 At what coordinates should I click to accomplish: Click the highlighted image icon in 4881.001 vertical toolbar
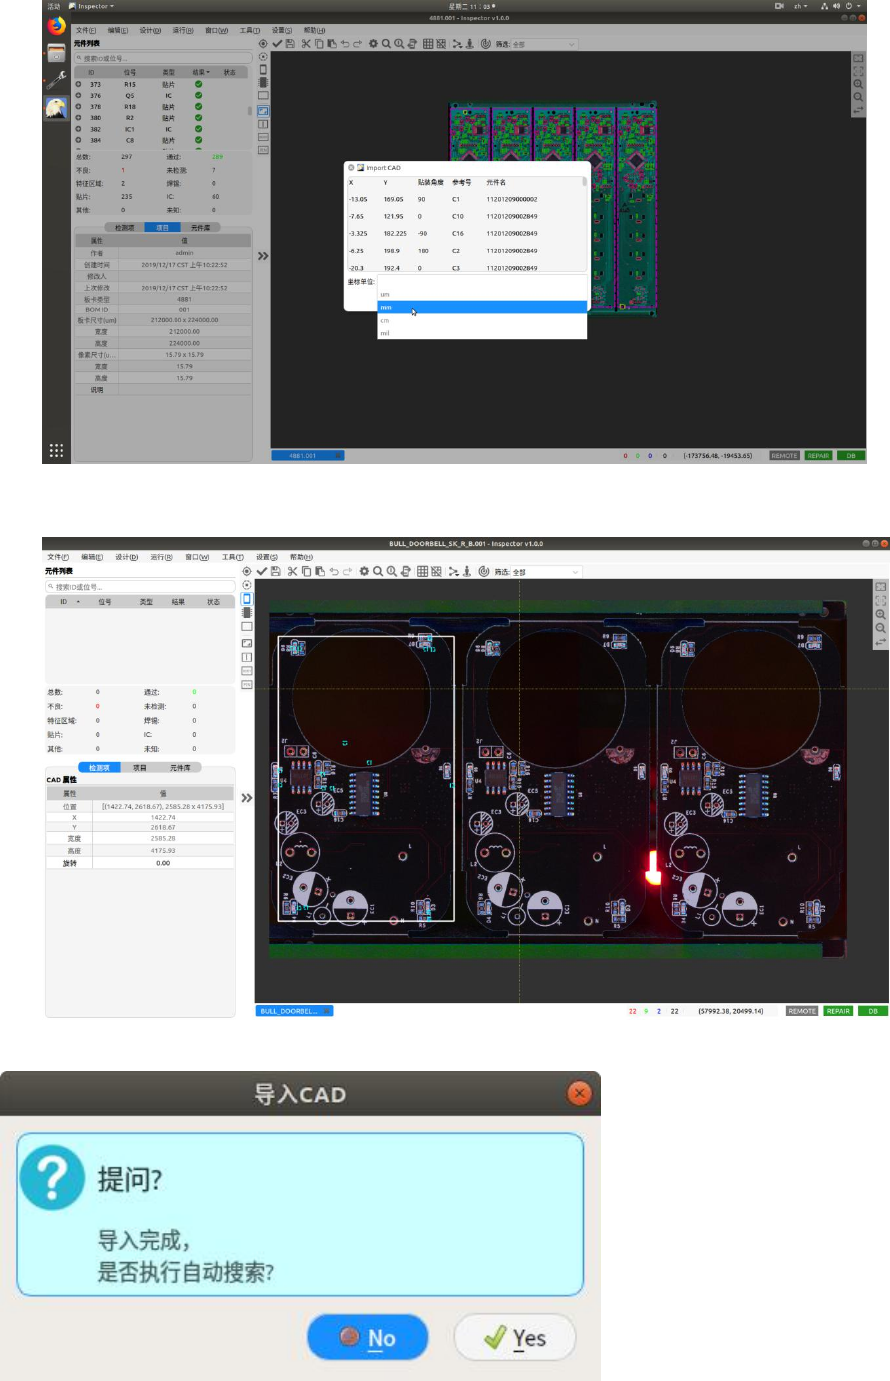pos(263,111)
